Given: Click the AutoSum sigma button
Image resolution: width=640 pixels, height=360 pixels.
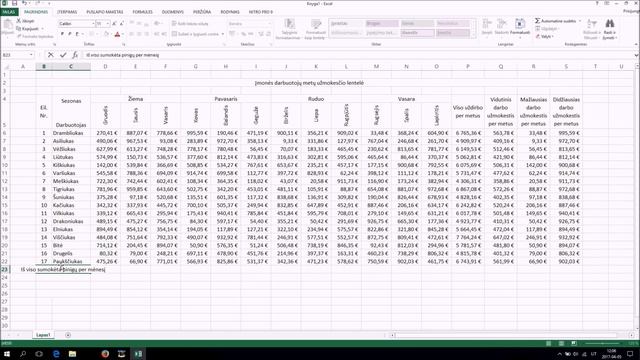Looking at the screenshot, I should pyautogui.click(x=556, y=21).
